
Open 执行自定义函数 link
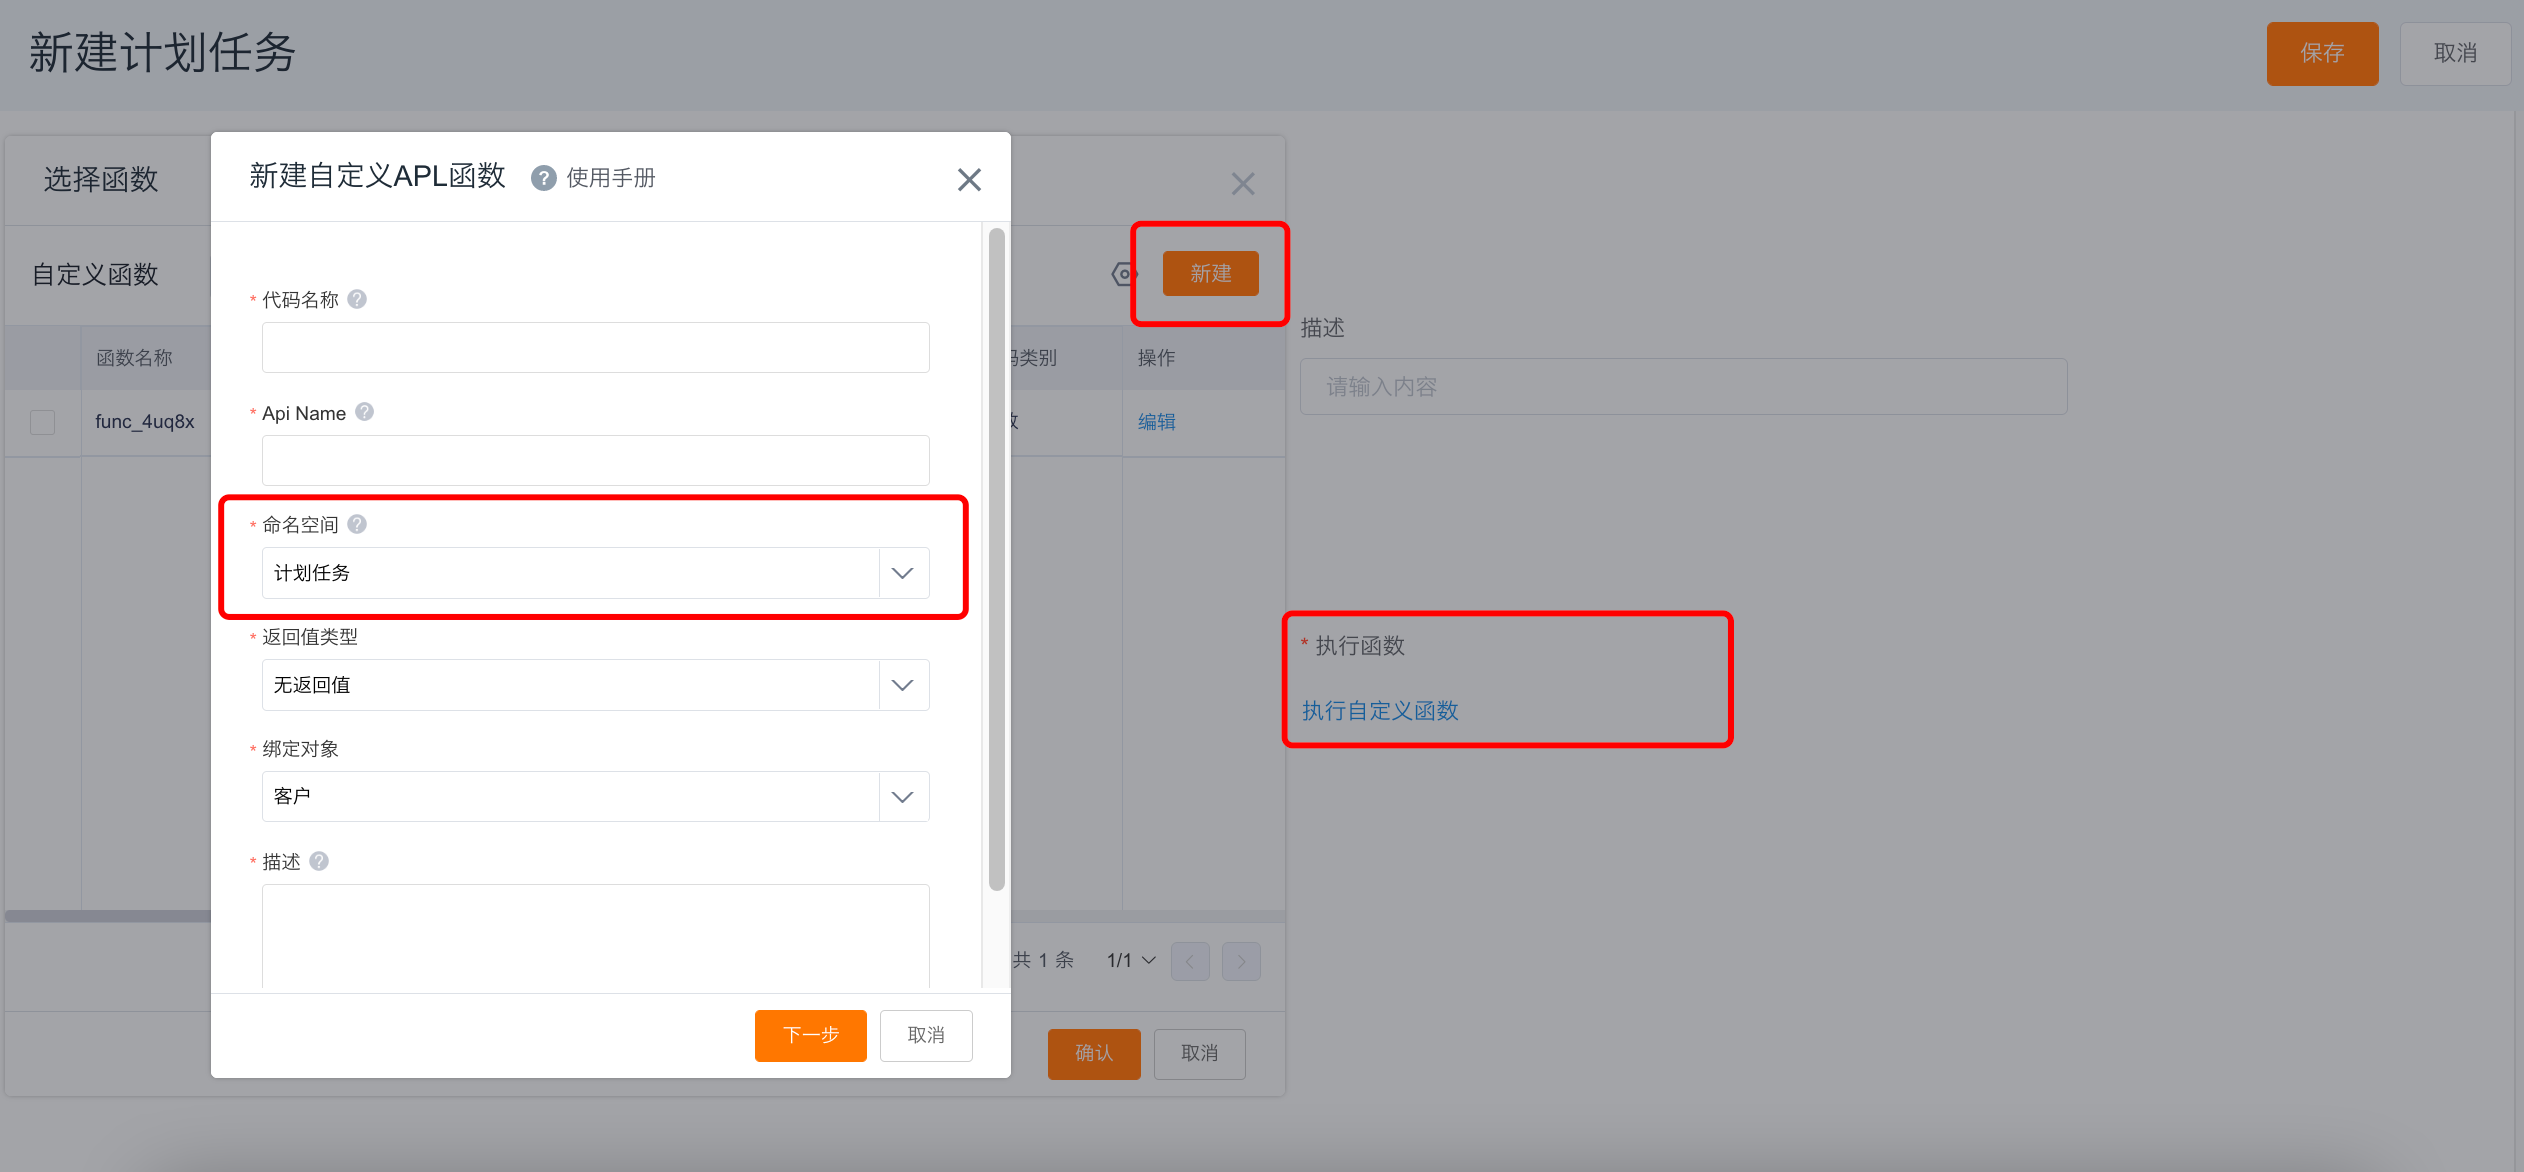tap(1380, 711)
